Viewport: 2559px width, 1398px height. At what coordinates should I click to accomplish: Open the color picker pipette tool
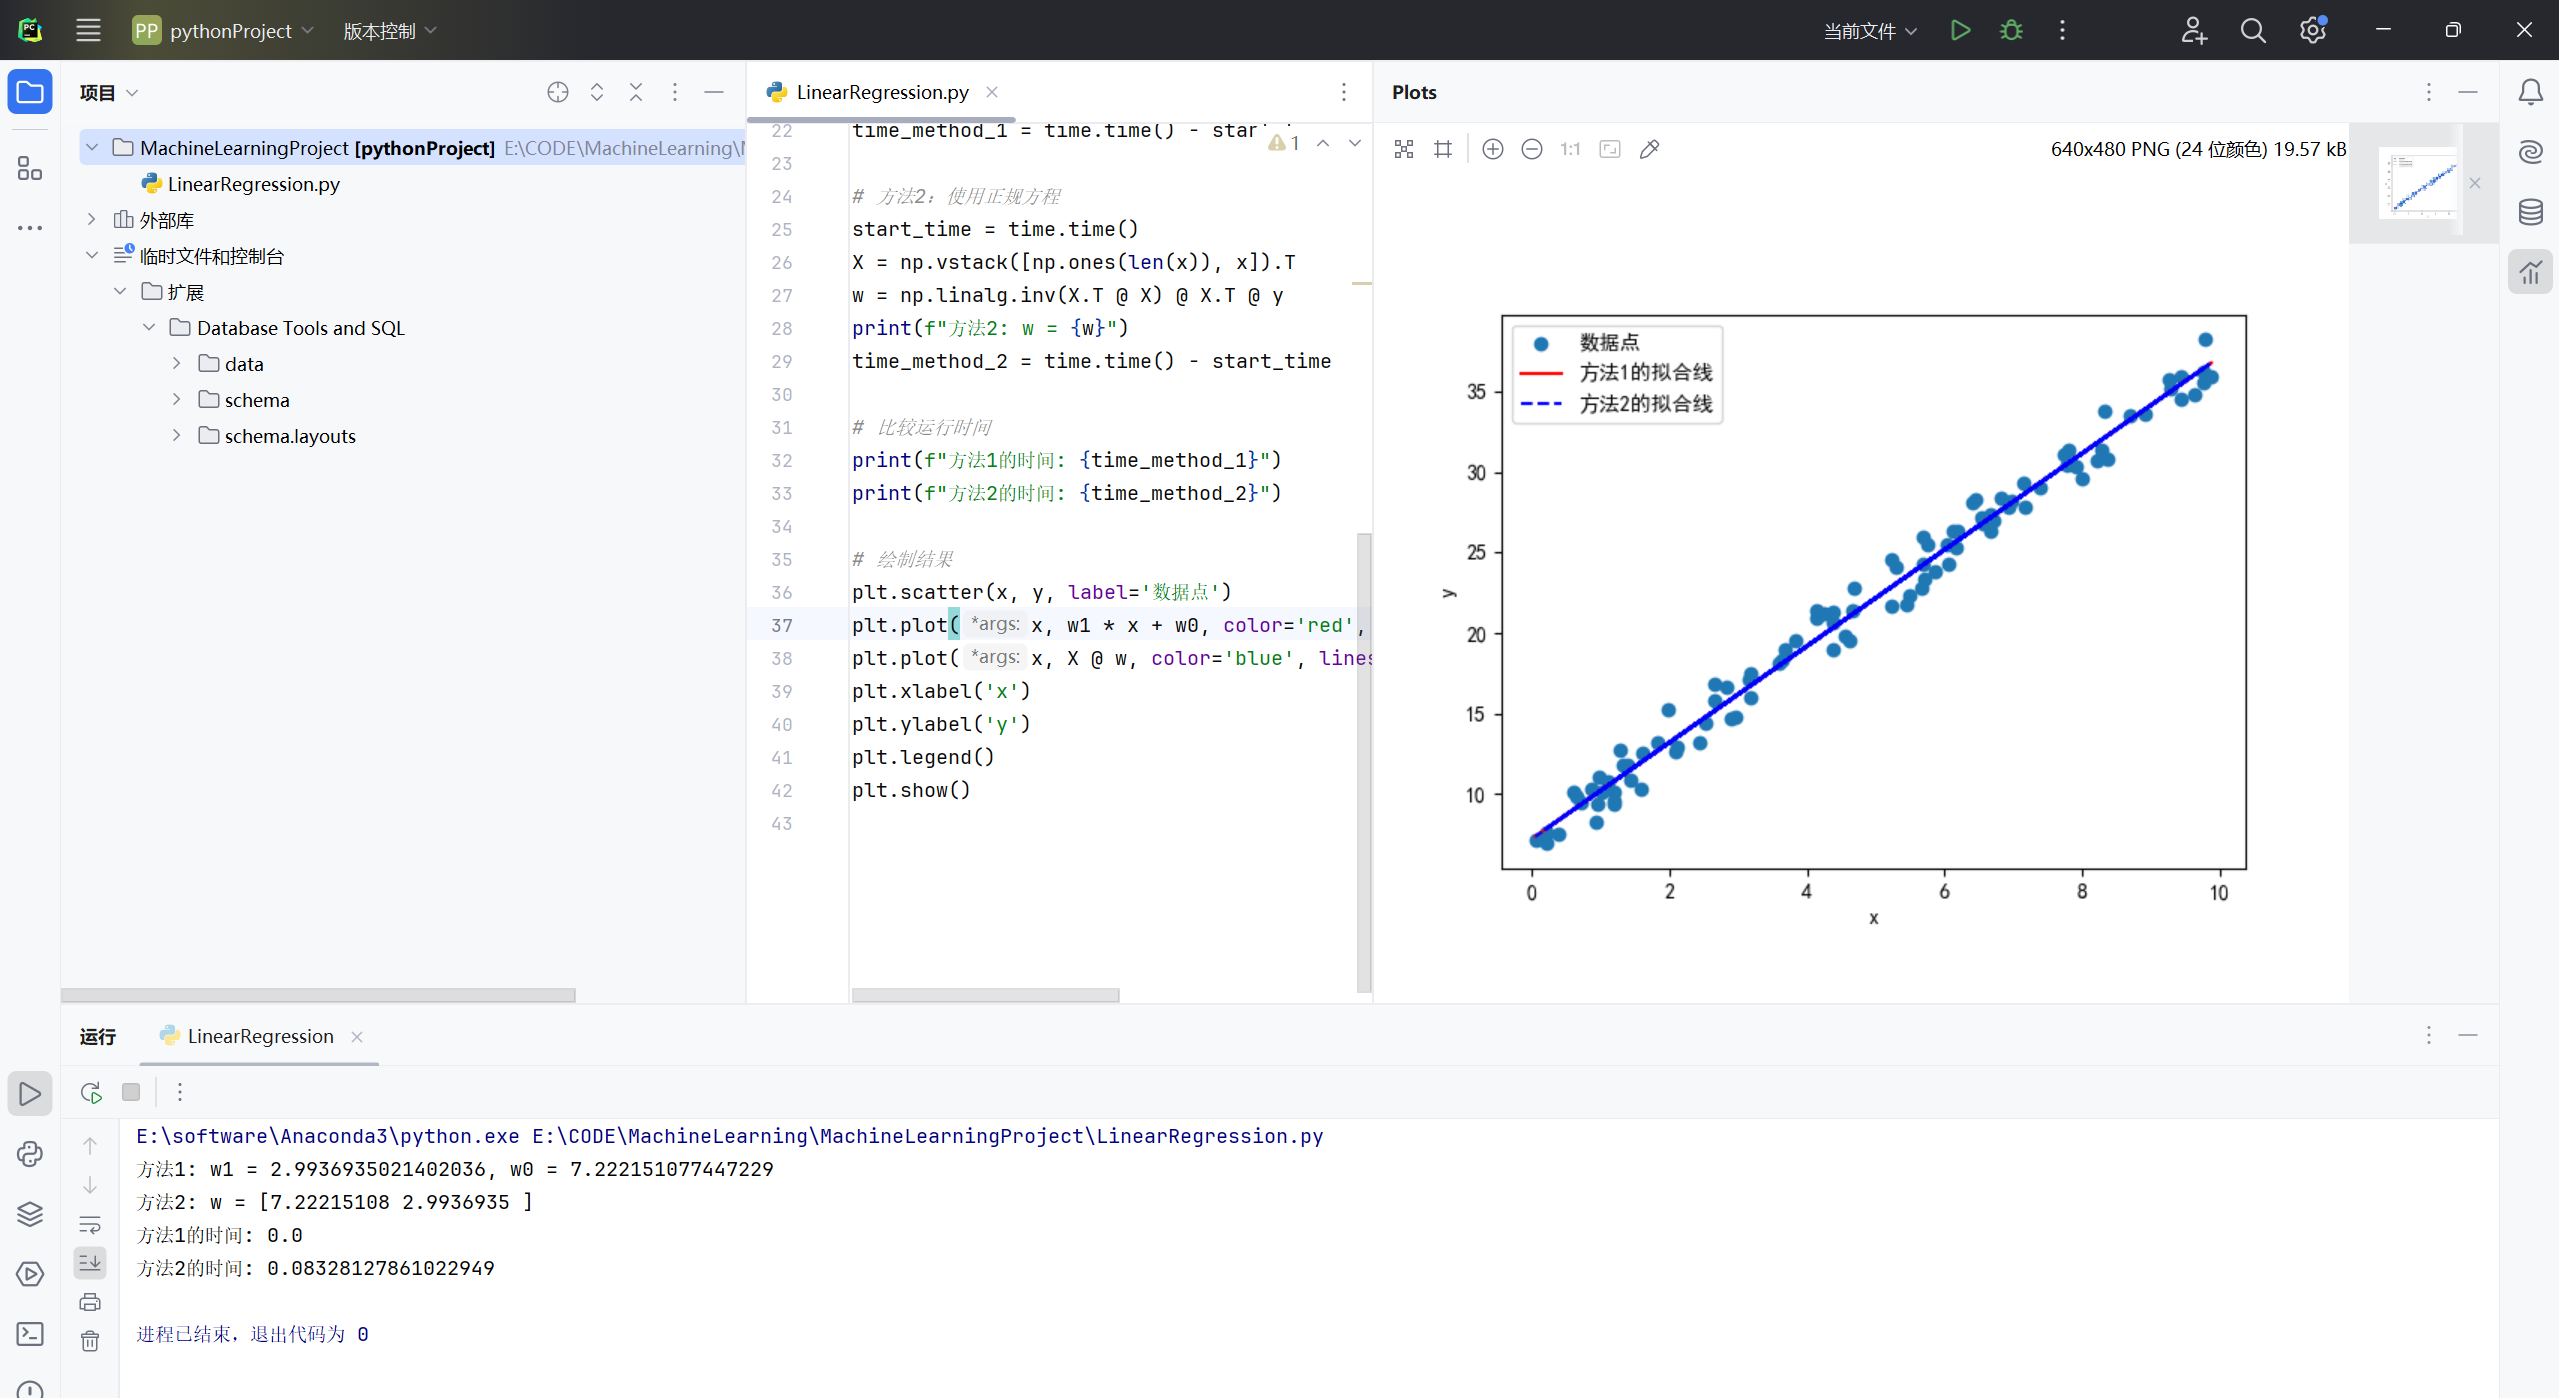[x=1649, y=149]
